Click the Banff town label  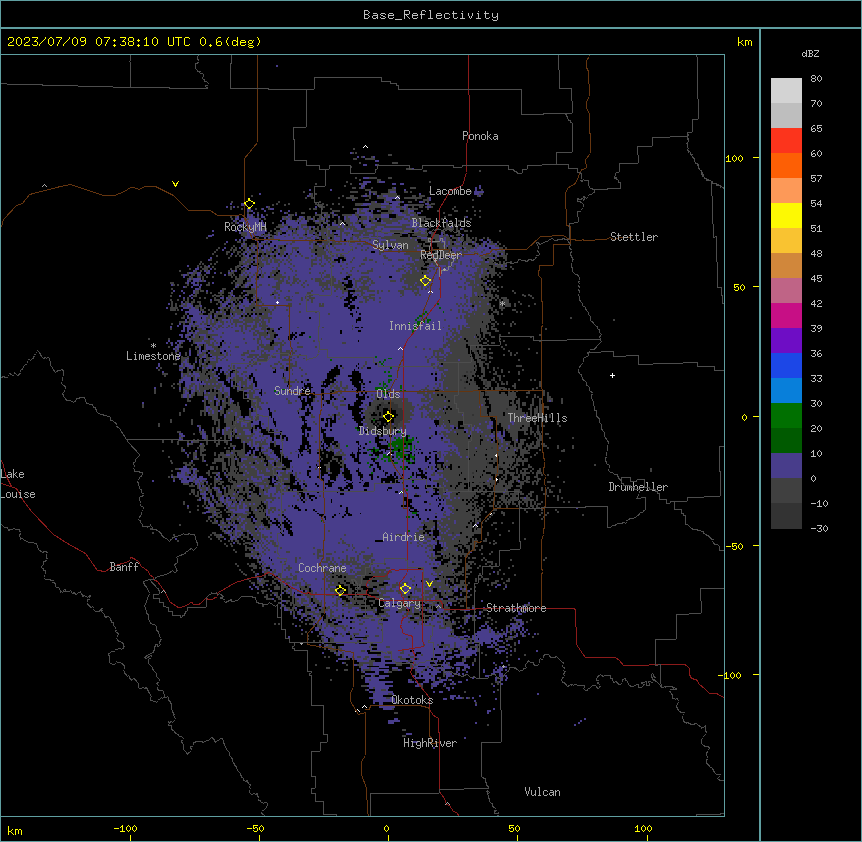[124, 567]
